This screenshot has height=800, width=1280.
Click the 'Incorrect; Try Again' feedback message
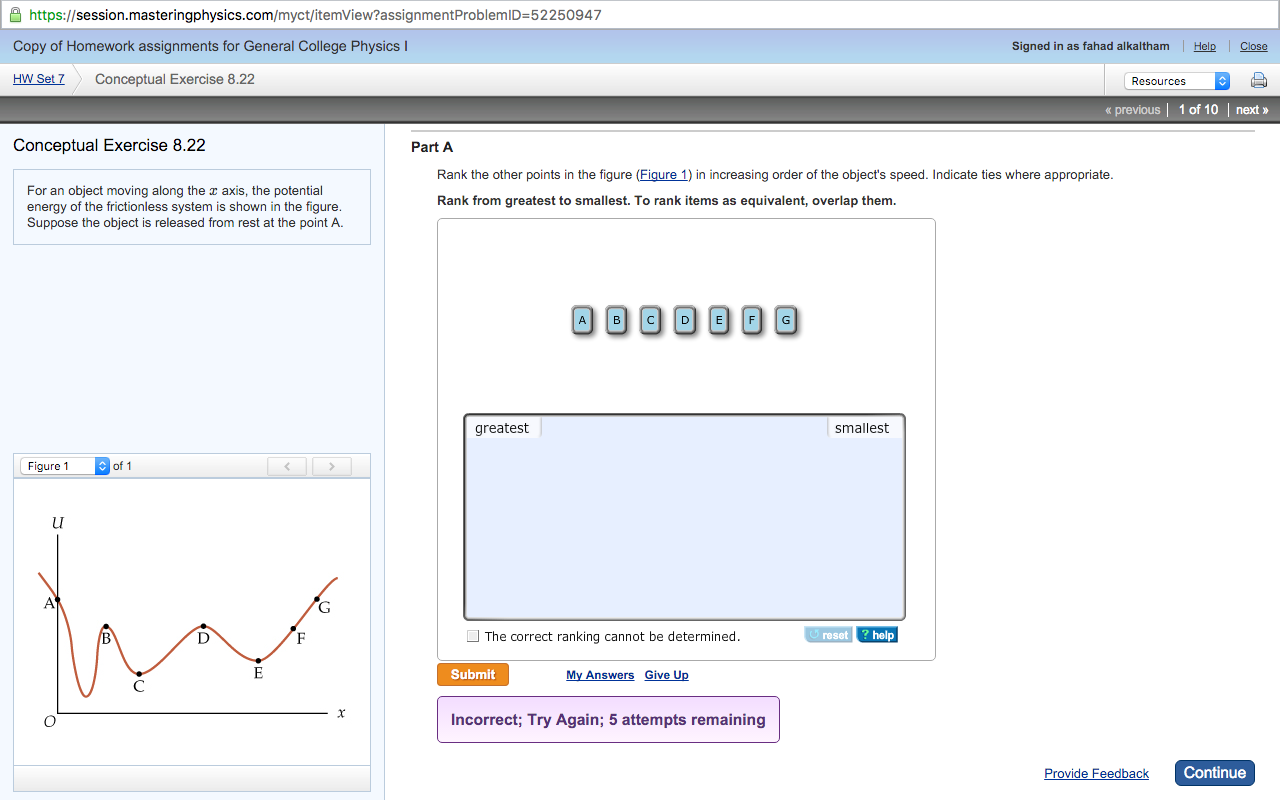point(608,719)
